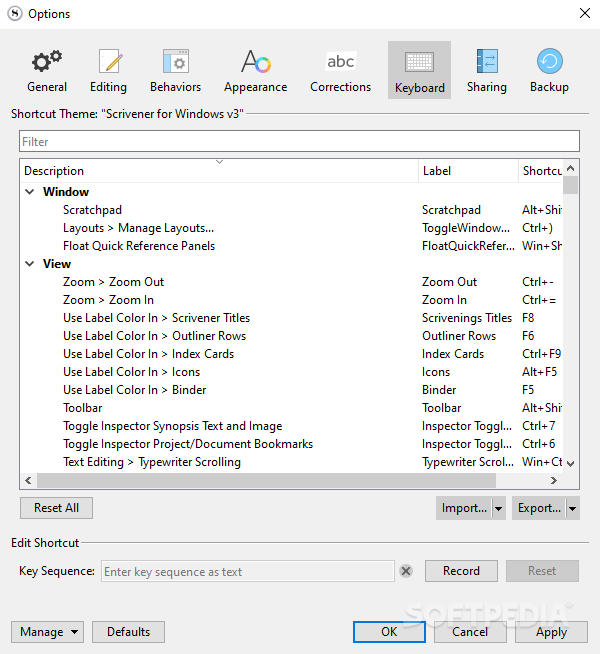Select the Zoom > Zoom In row
This screenshot has width=600, height=654.
coord(291,300)
